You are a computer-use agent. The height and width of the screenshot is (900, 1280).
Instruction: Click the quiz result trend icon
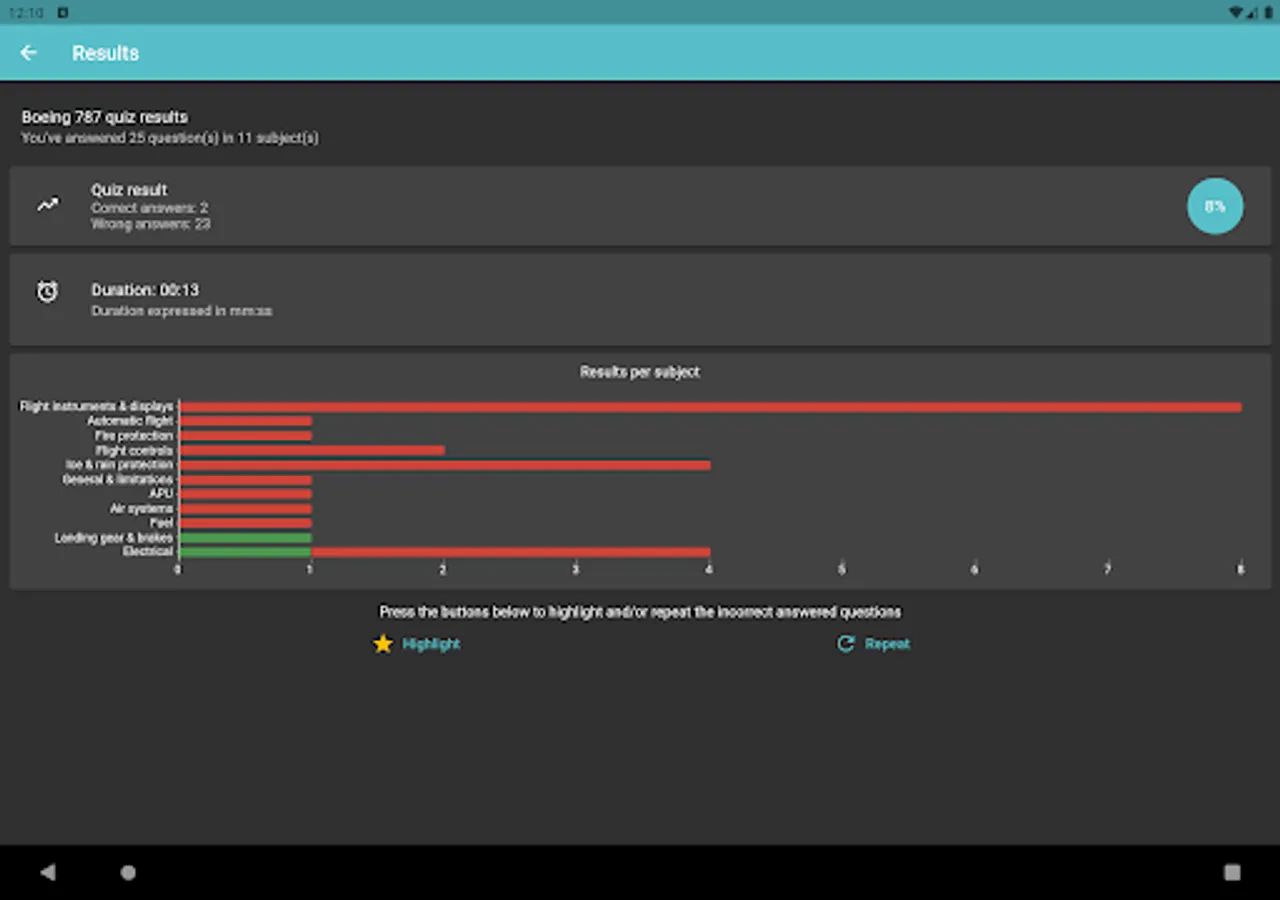[48, 205]
